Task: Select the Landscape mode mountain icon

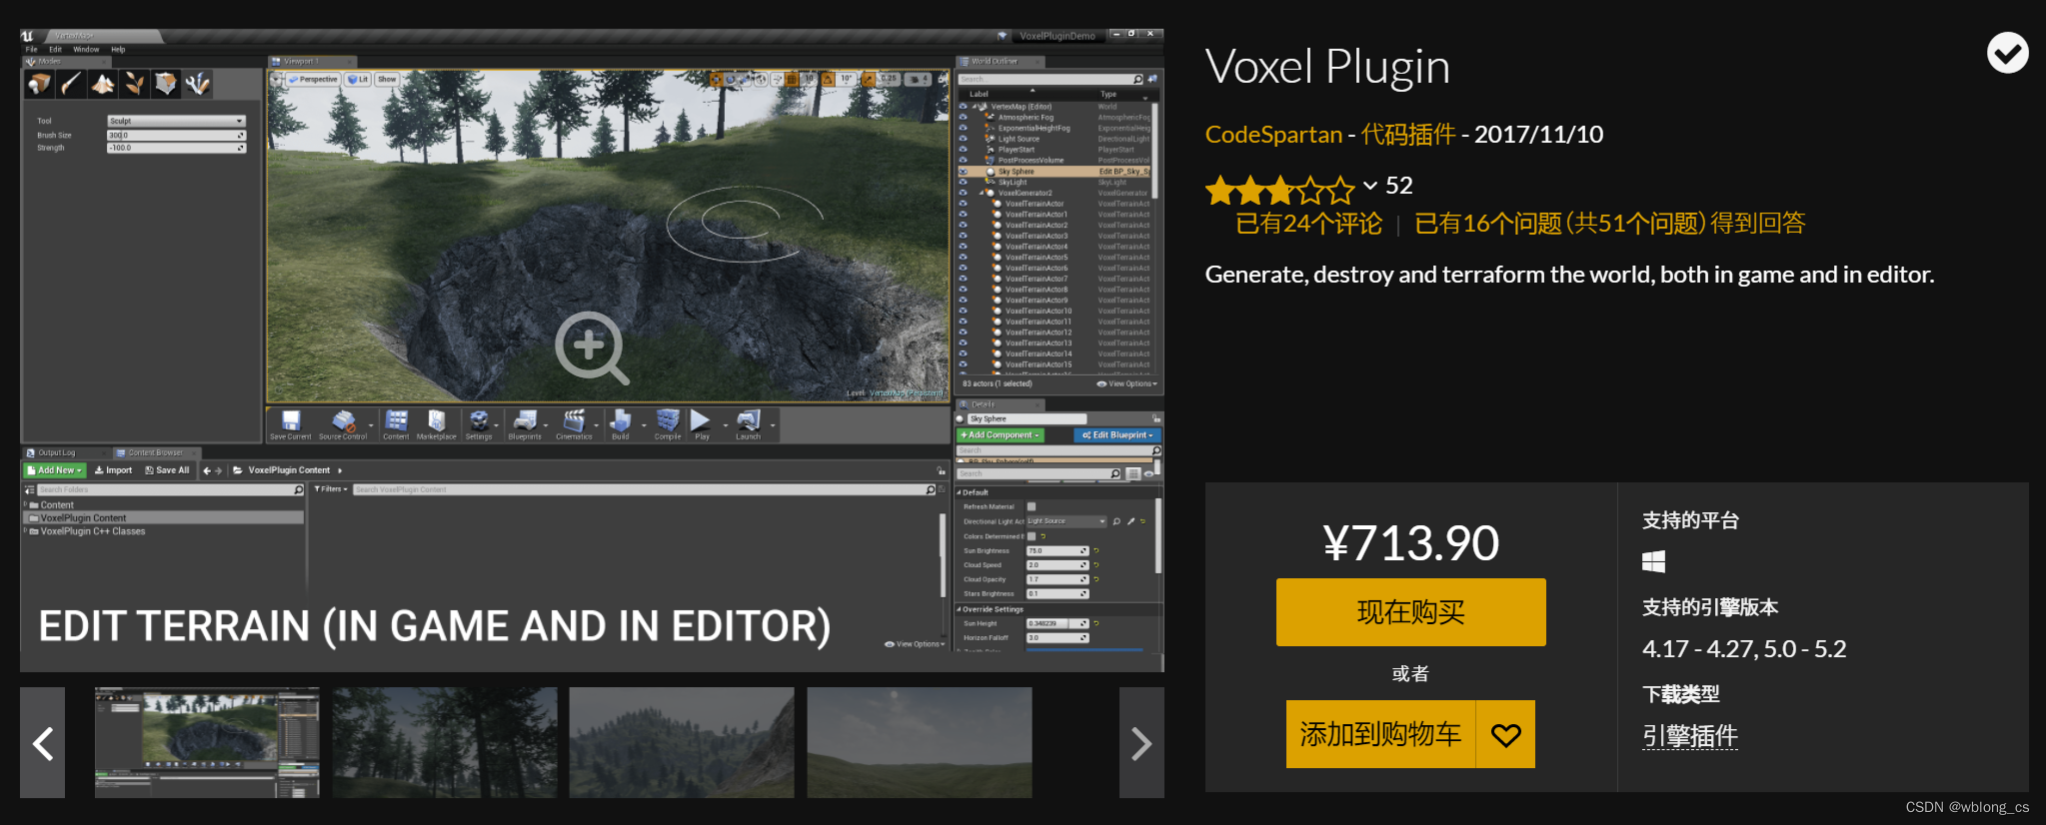Action: pos(103,84)
